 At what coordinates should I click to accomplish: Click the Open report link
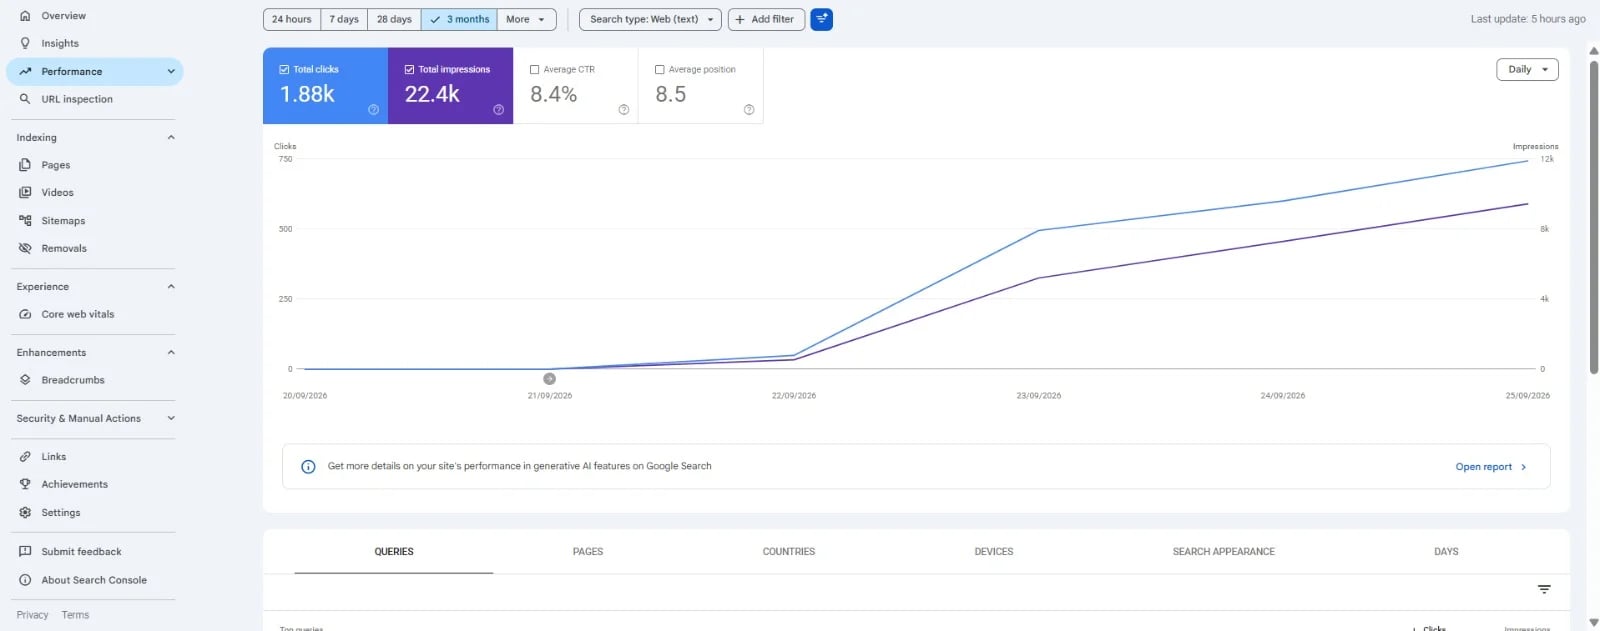1491,467
